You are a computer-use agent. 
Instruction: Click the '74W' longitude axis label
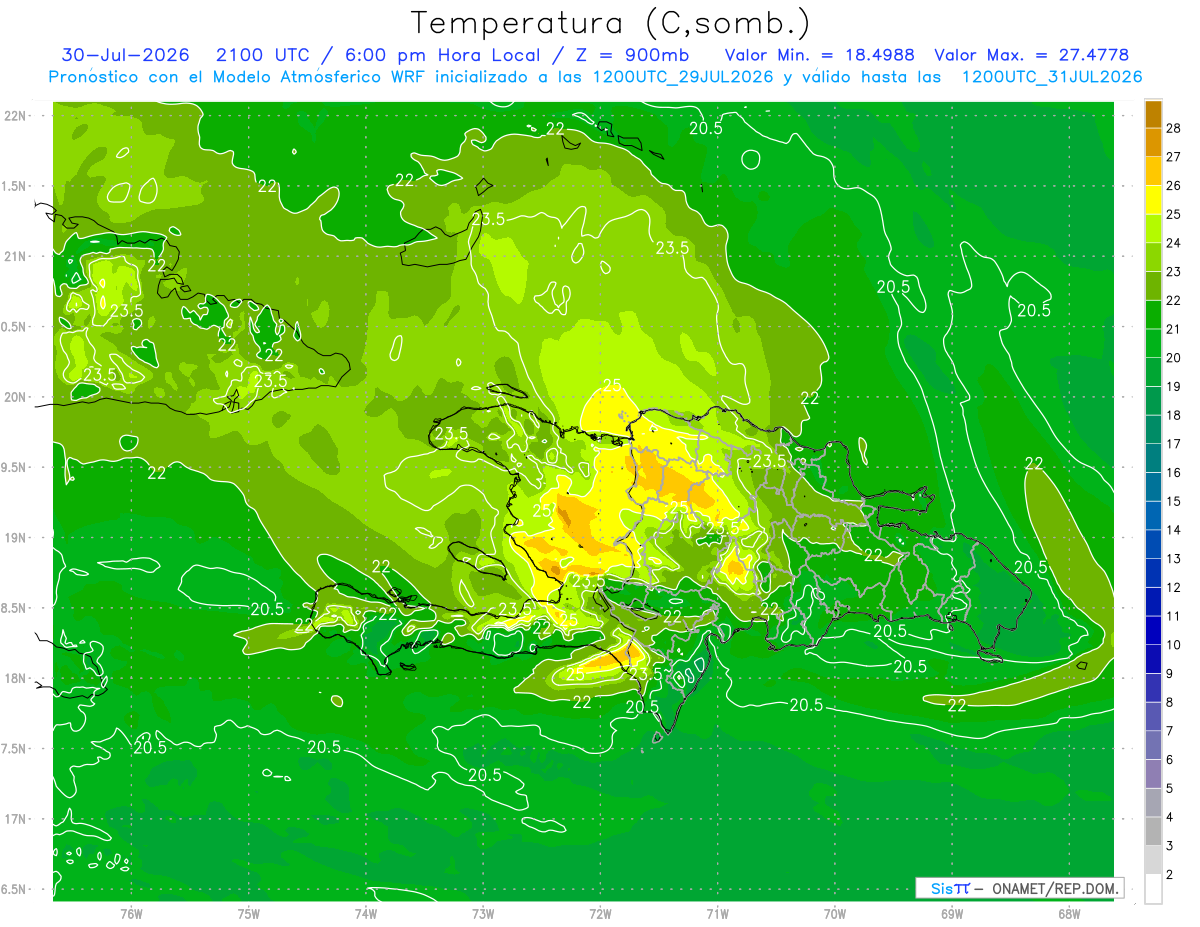click(366, 914)
